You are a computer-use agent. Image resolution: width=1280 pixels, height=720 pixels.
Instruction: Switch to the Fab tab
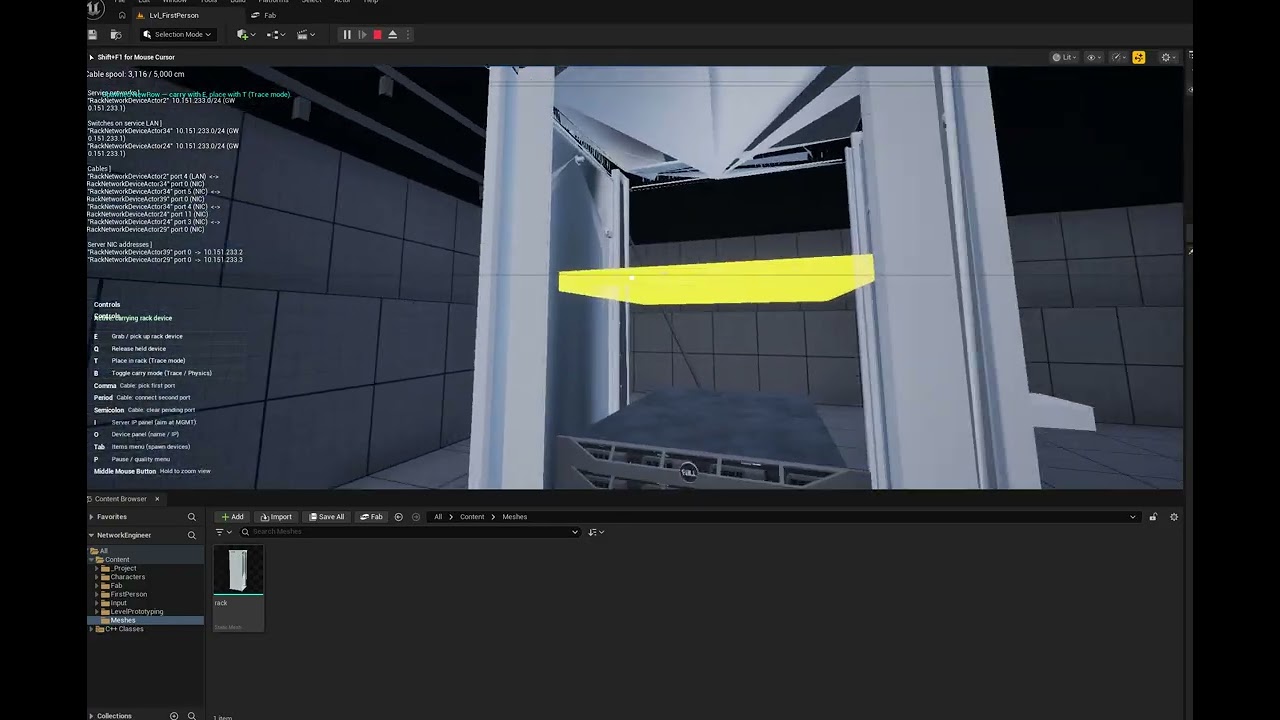click(x=264, y=15)
